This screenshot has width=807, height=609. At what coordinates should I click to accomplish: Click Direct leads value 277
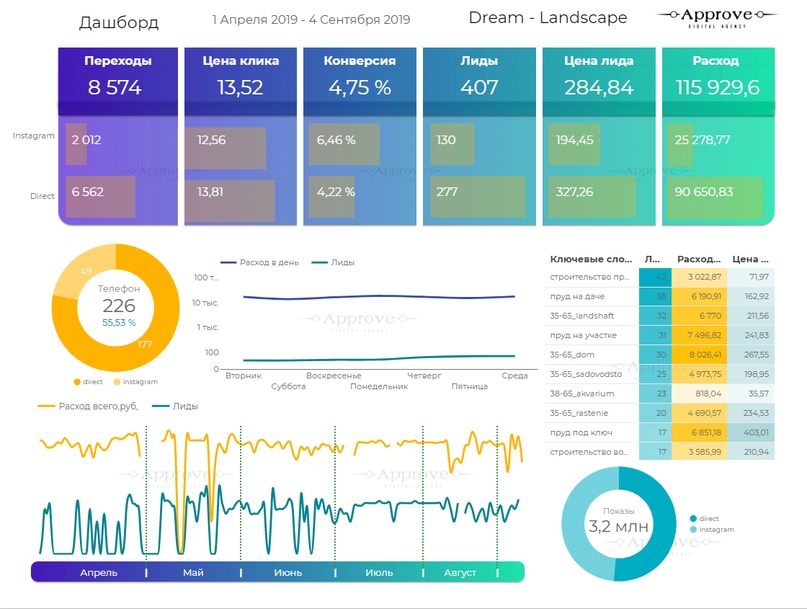pyautogui.click(x=447, y=192)
